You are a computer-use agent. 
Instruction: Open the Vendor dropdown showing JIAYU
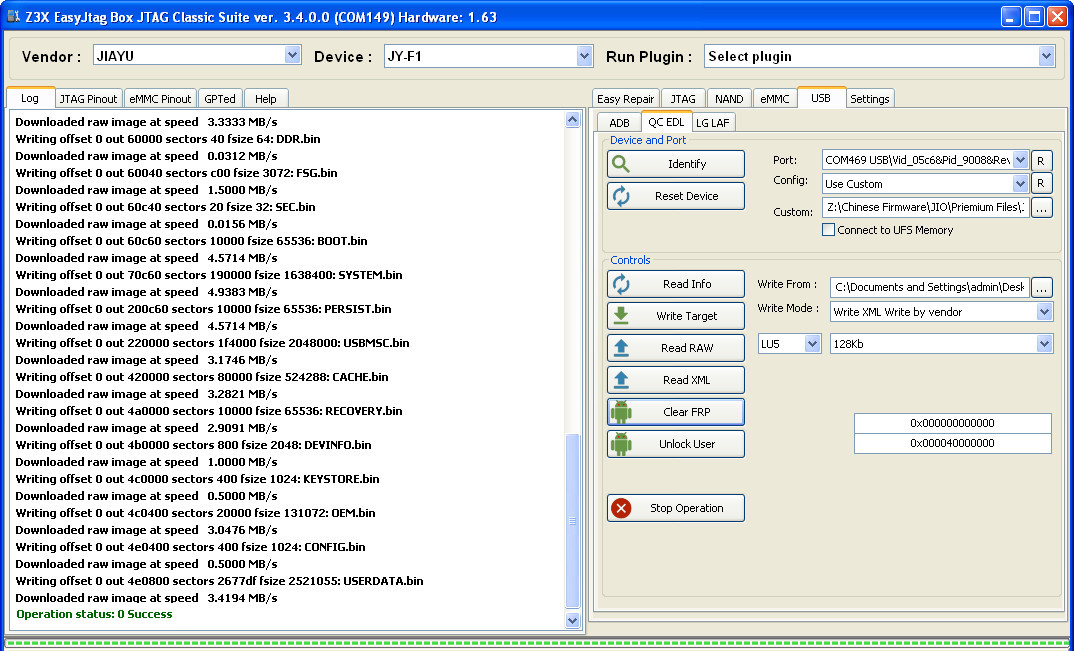[292, 56]
